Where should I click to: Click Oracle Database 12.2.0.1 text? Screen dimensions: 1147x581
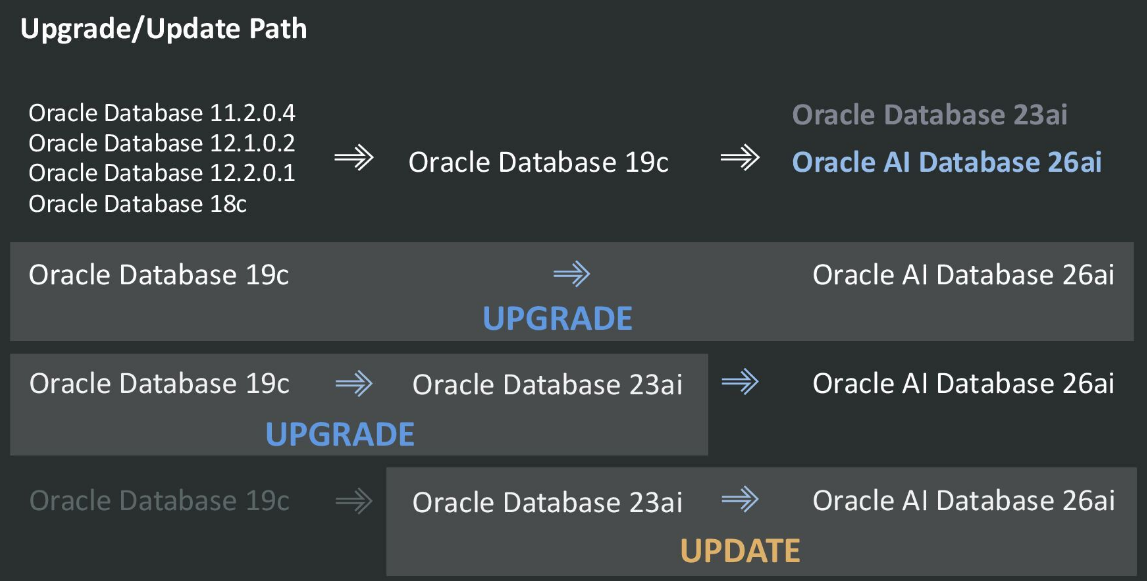162,173
